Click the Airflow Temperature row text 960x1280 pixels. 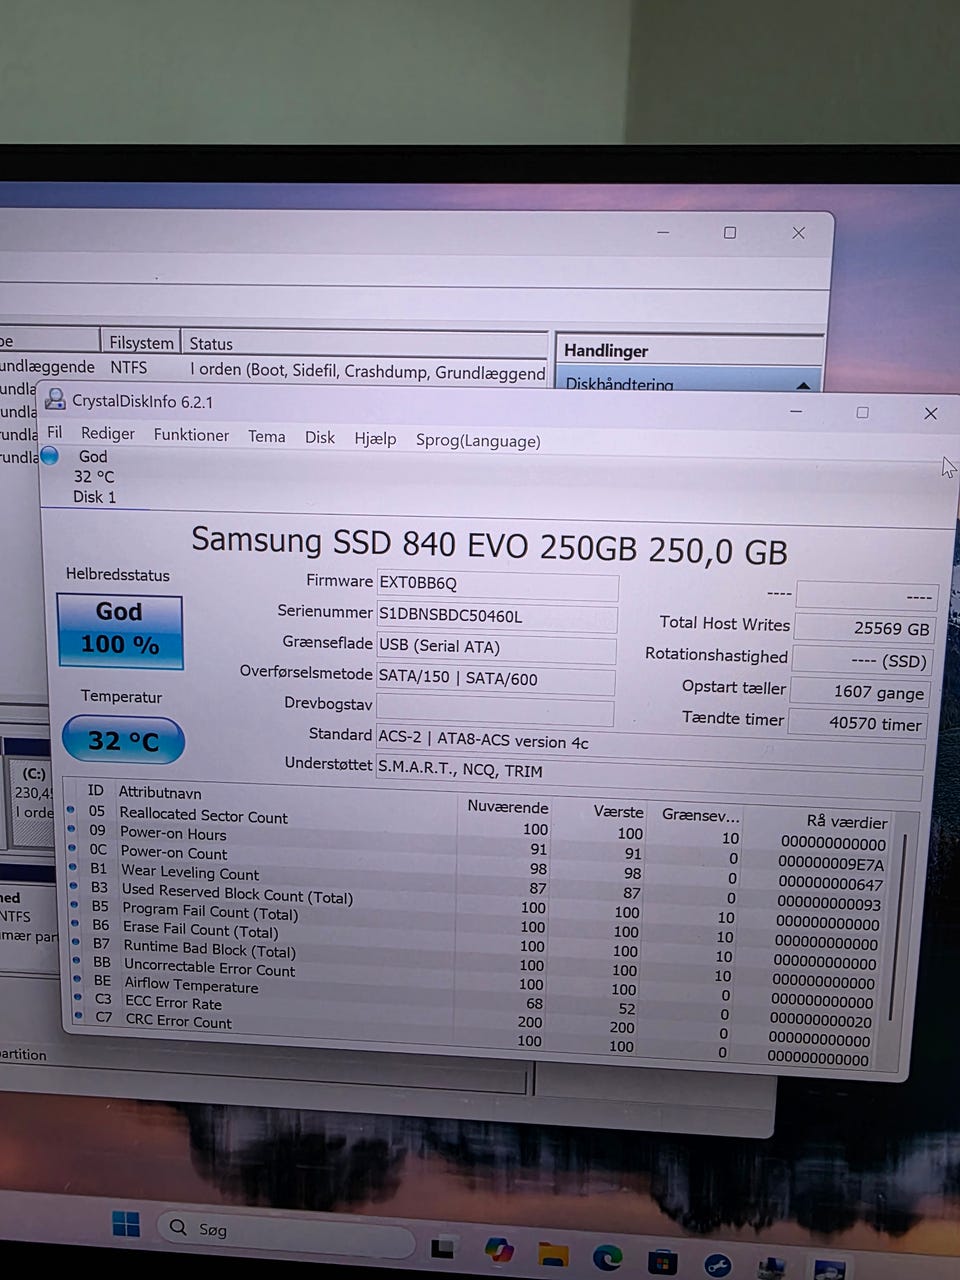point(191,985)
